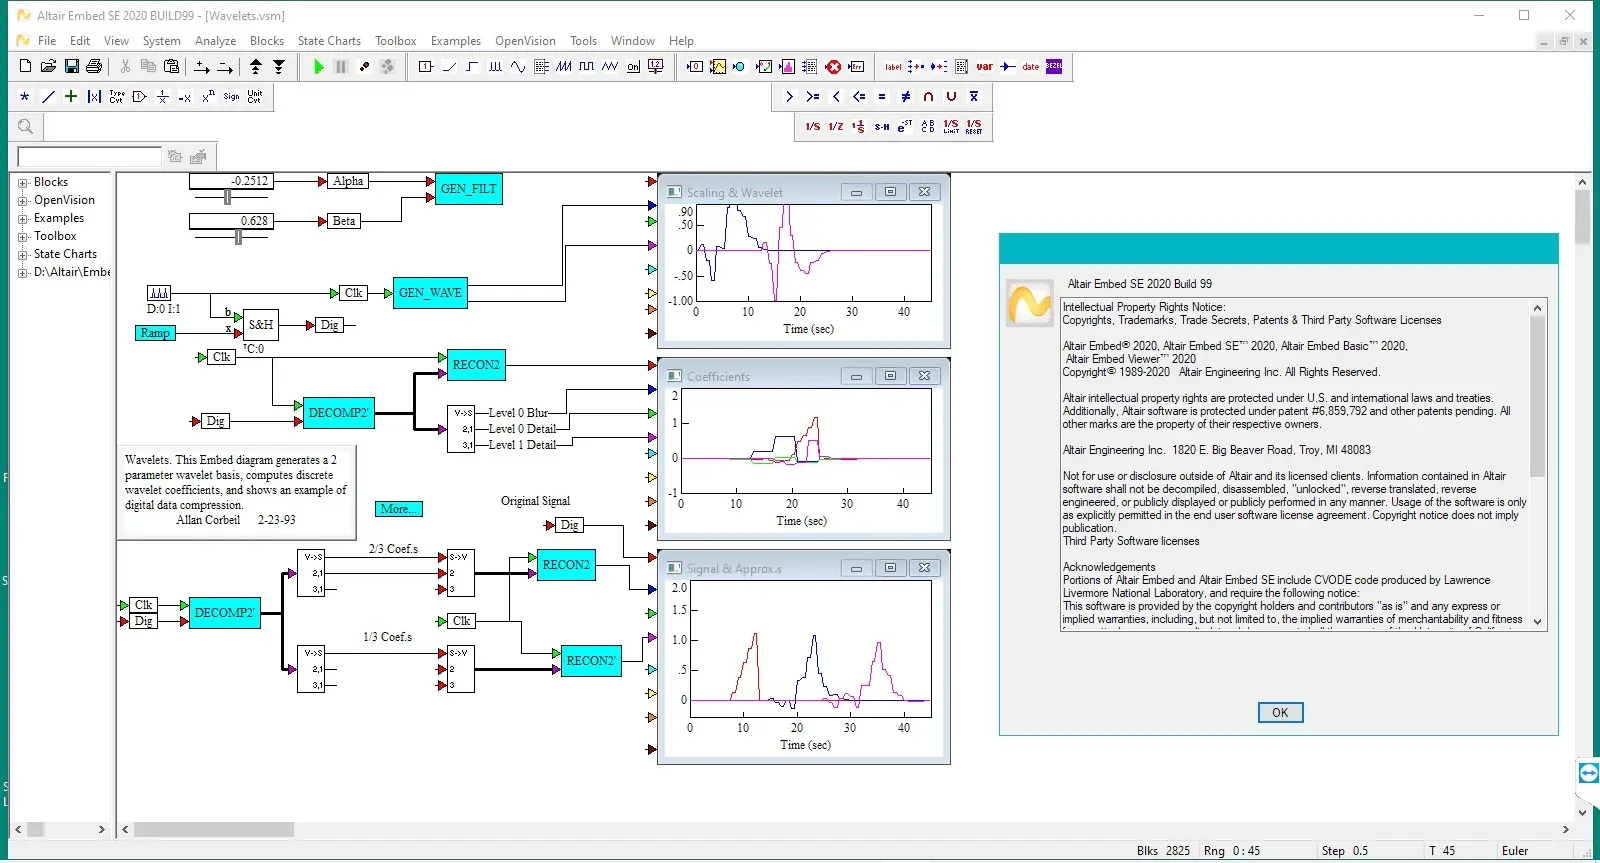The image size is (1600, 863).
Task: Insert a date annotation block
Action: pos(1030,67)
